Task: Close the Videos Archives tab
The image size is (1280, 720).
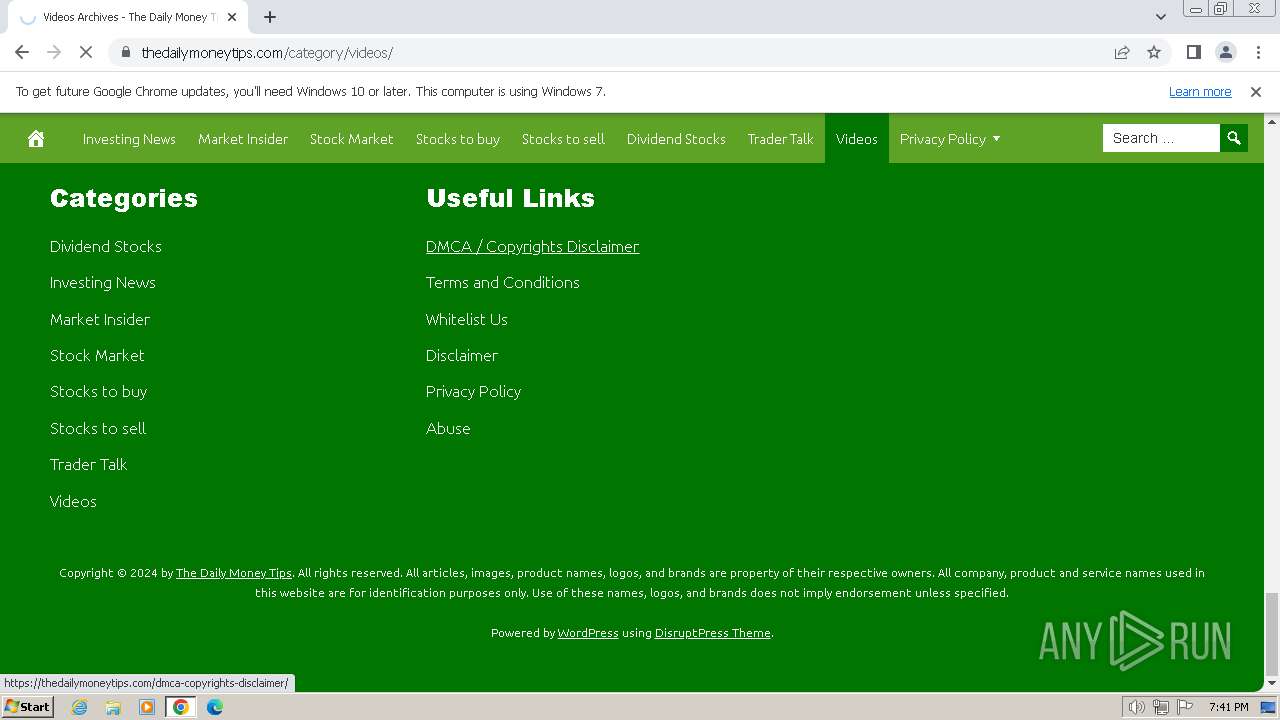Action: [x=232, y=17]
